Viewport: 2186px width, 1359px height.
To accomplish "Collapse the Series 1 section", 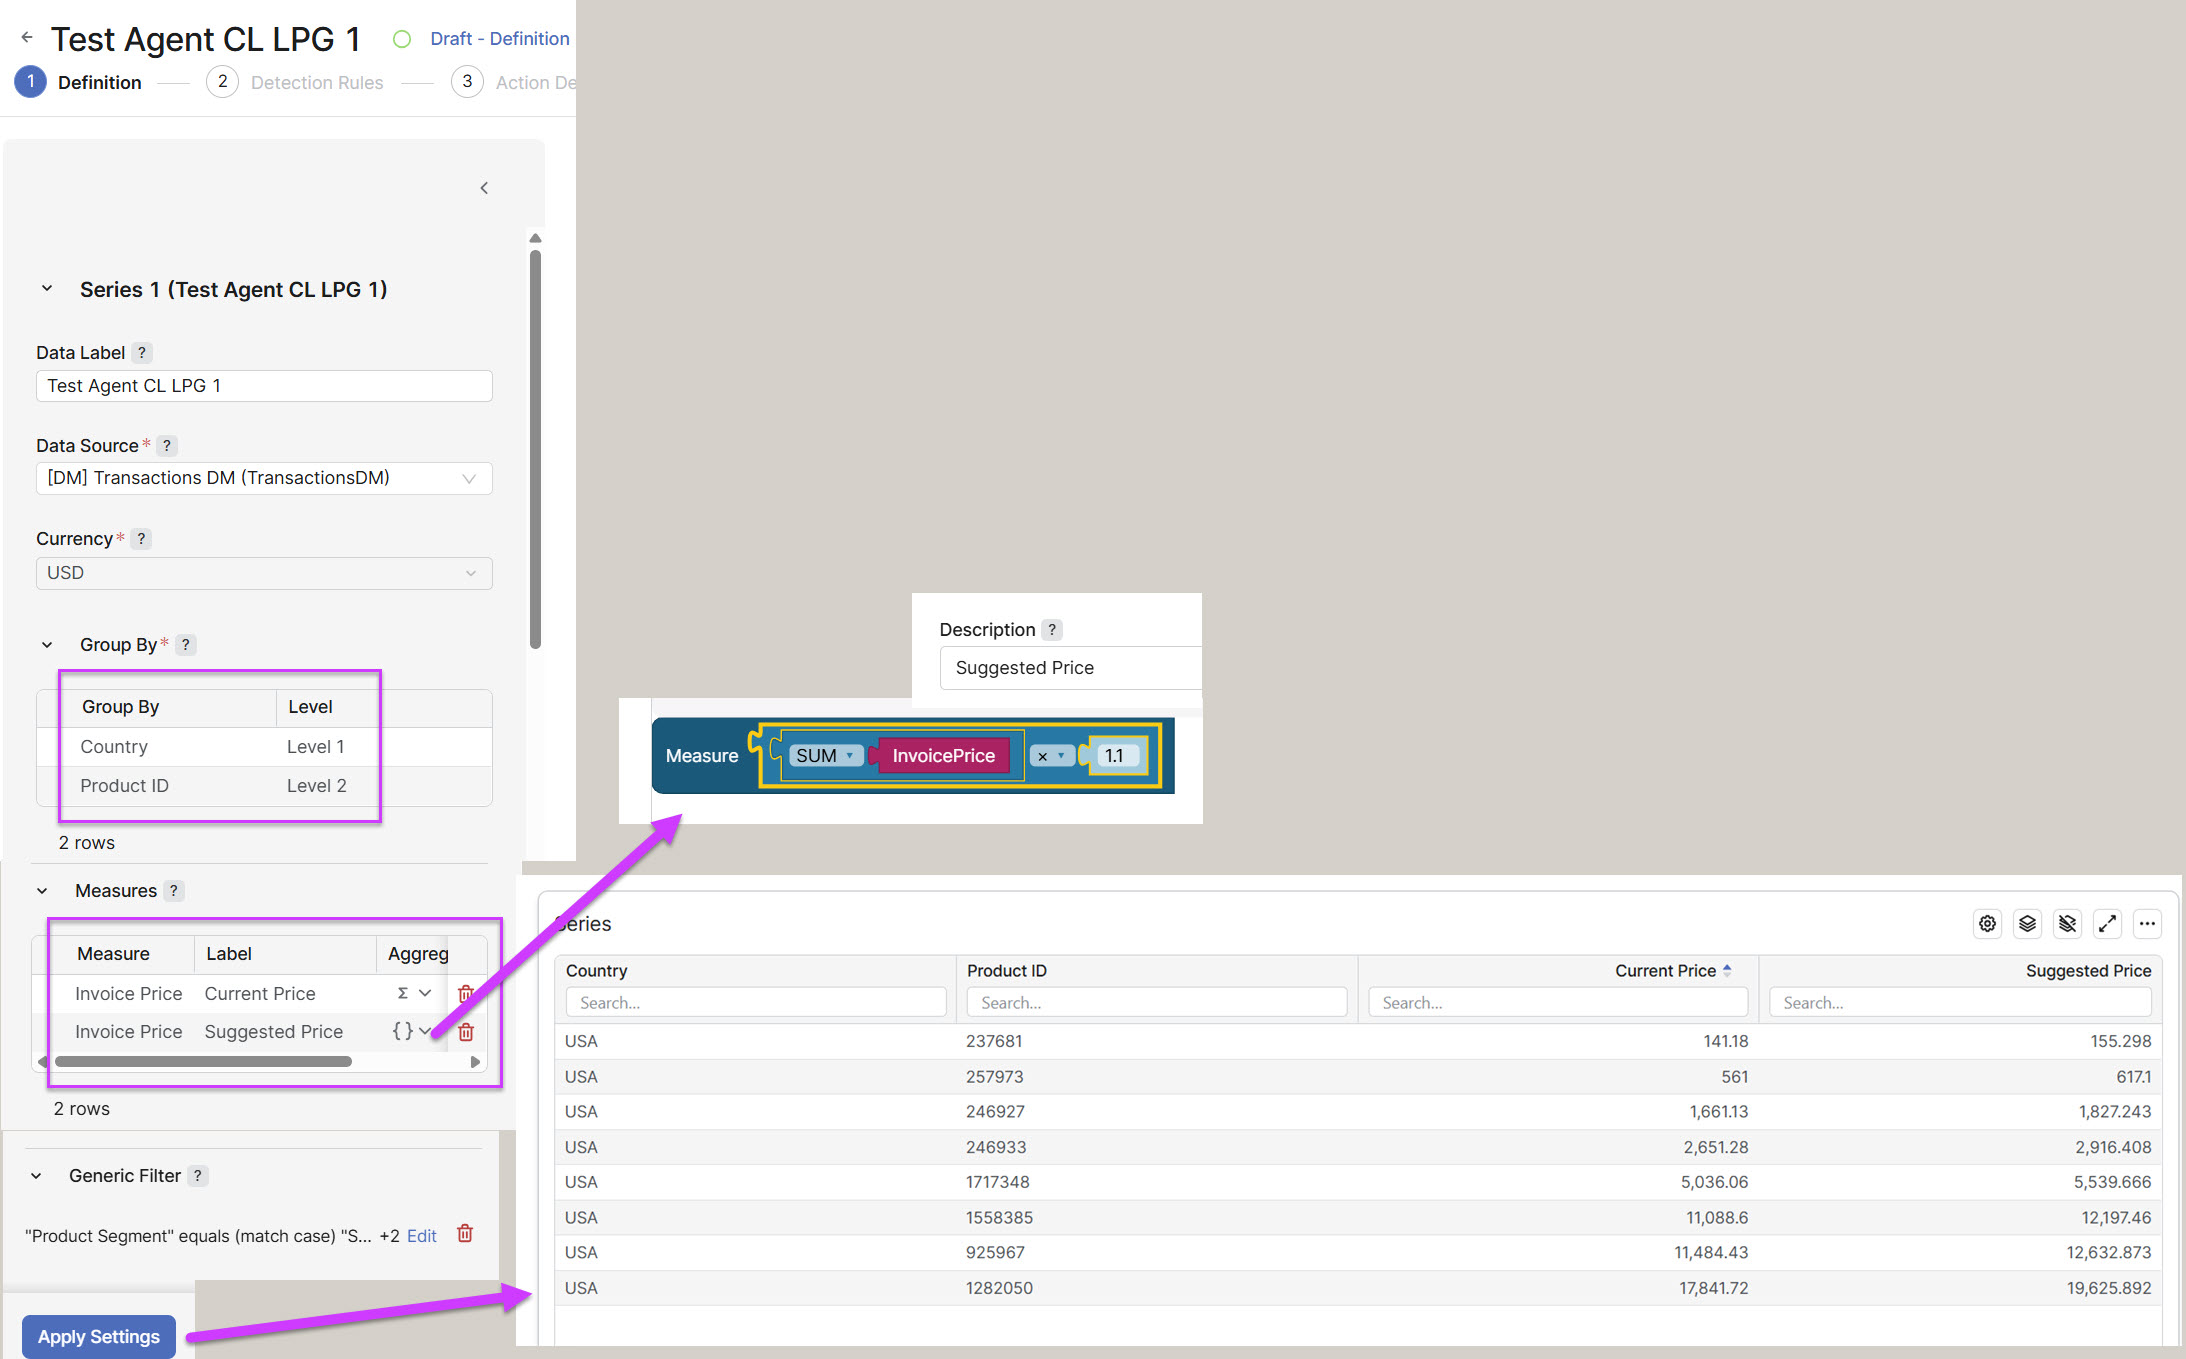I will pos(47,289).
